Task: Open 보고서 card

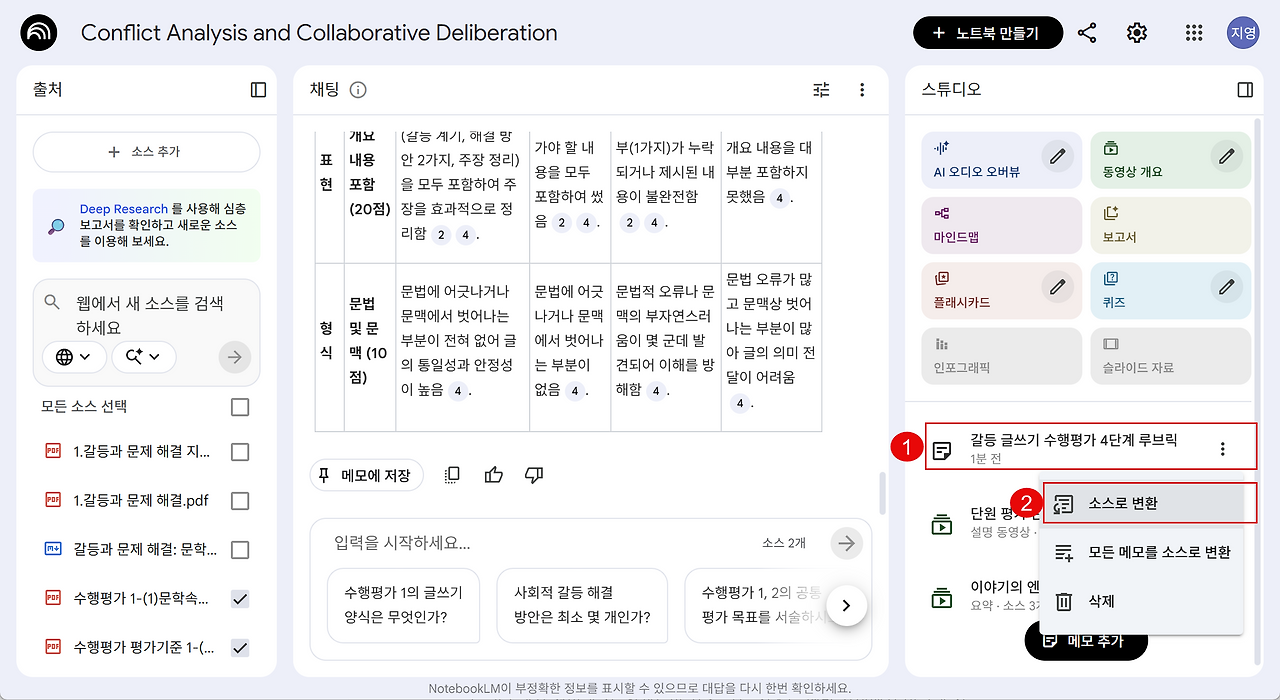Action: pyautogui.click(x=1171, y=223)
